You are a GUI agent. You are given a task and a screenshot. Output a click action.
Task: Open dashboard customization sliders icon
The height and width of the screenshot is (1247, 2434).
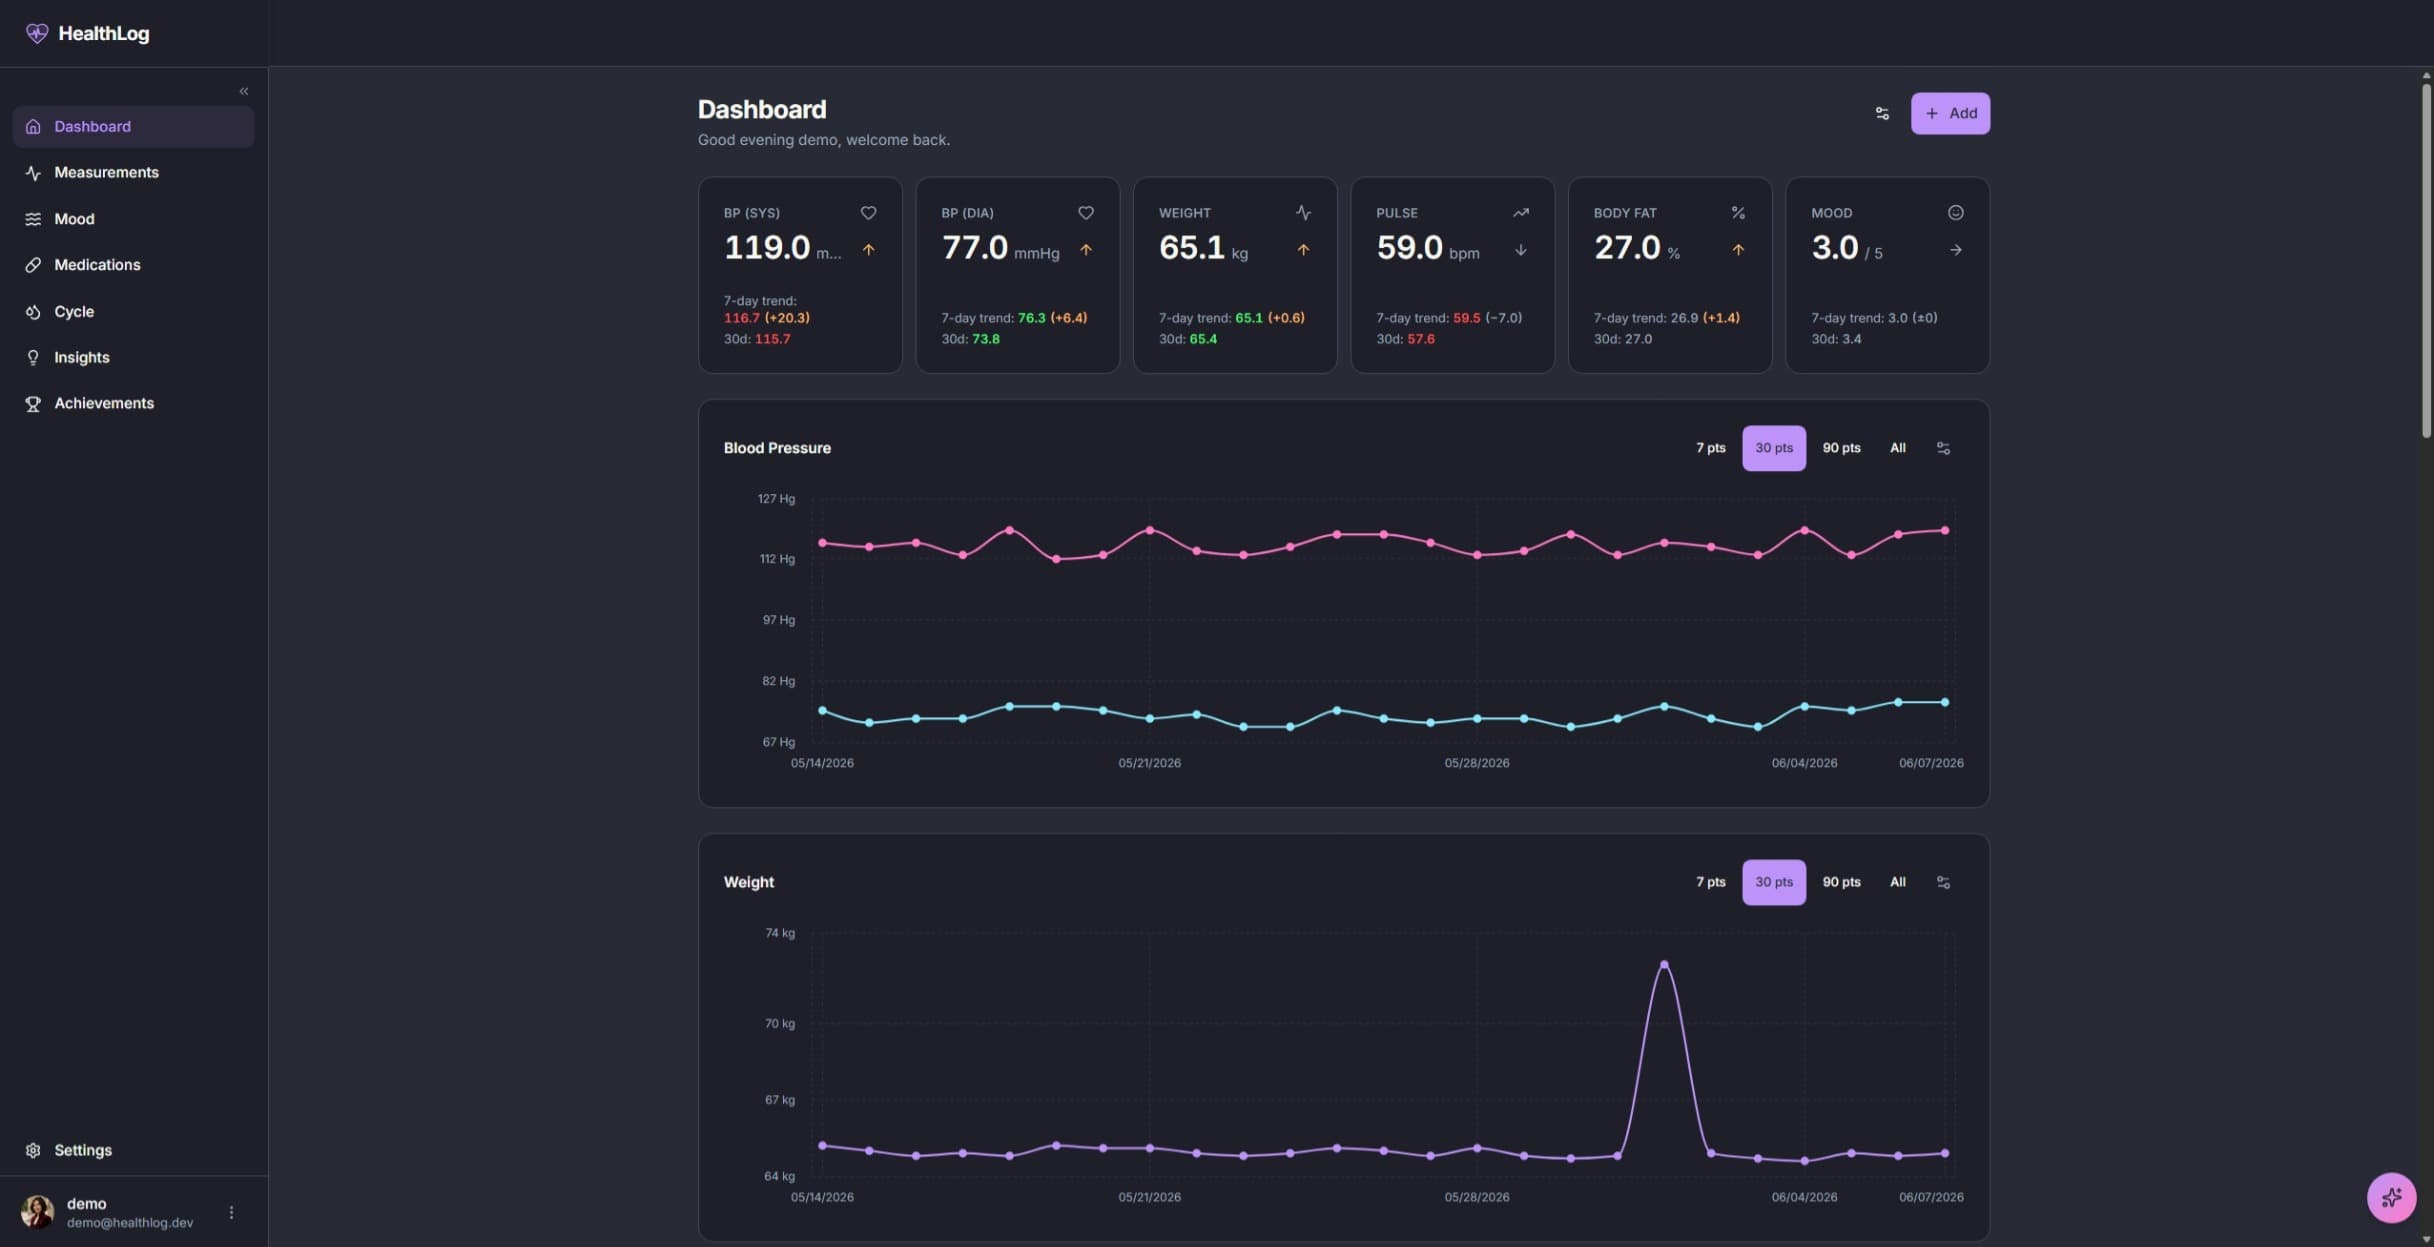point(1882,114)
